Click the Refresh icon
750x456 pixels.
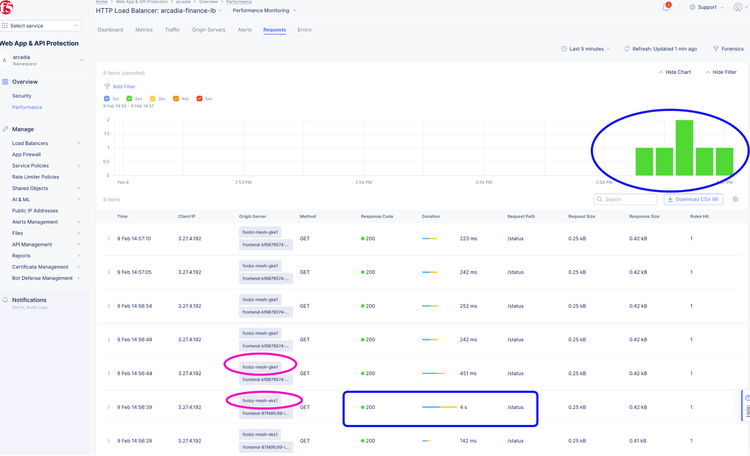(x=627, y=49)
